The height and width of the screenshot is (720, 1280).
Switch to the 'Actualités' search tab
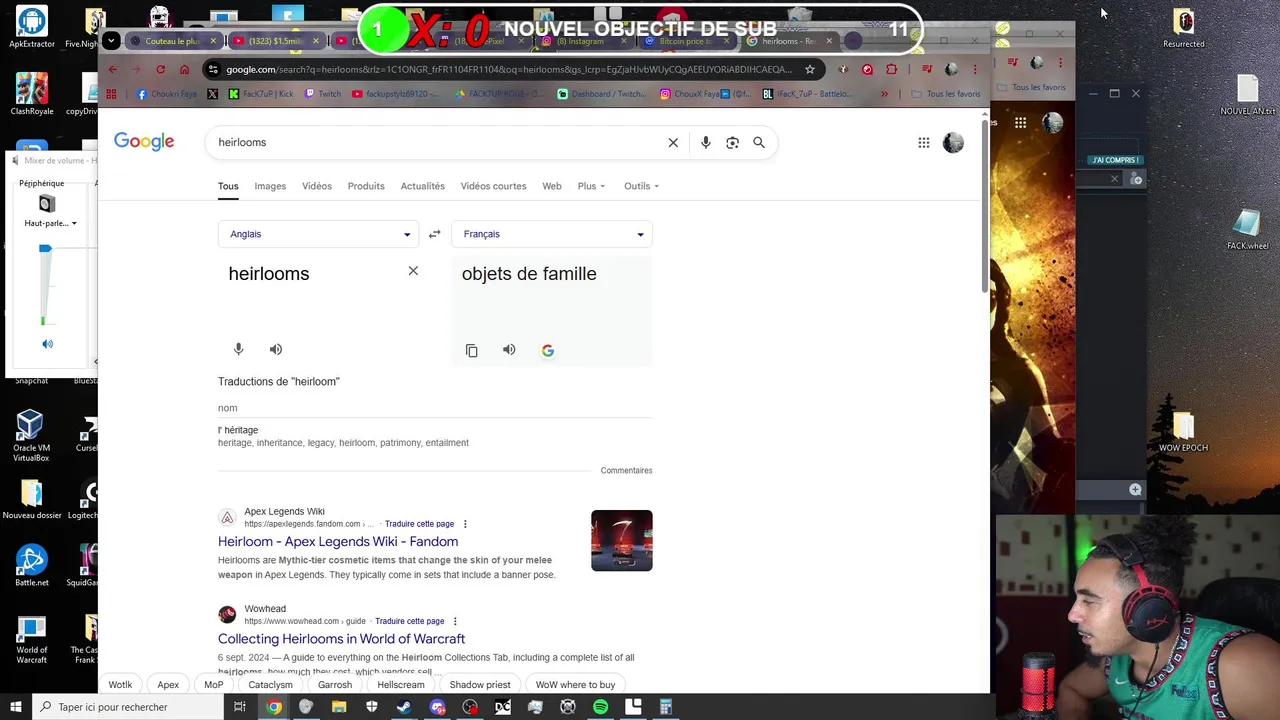(423, 186)
